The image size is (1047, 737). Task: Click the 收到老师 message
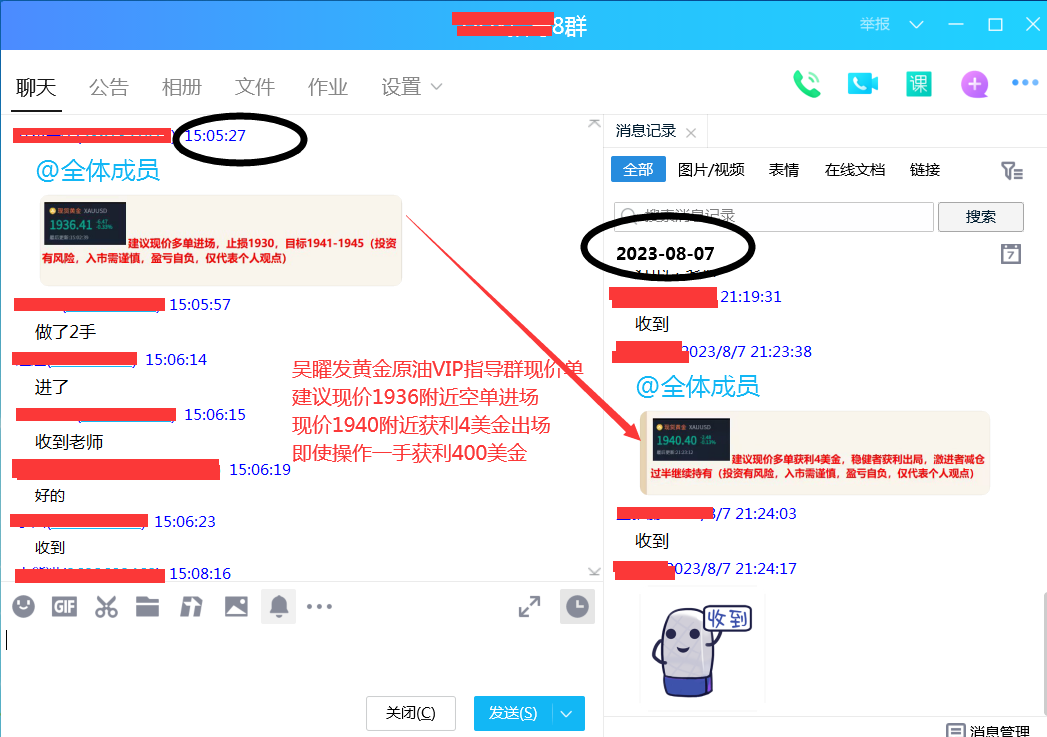click(69, 442)
